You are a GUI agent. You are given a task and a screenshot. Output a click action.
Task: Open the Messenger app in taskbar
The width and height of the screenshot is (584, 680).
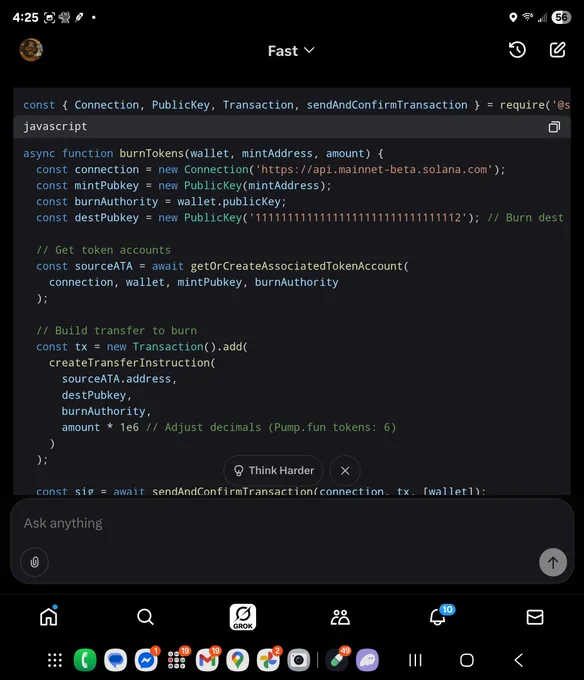click(146, 660)
